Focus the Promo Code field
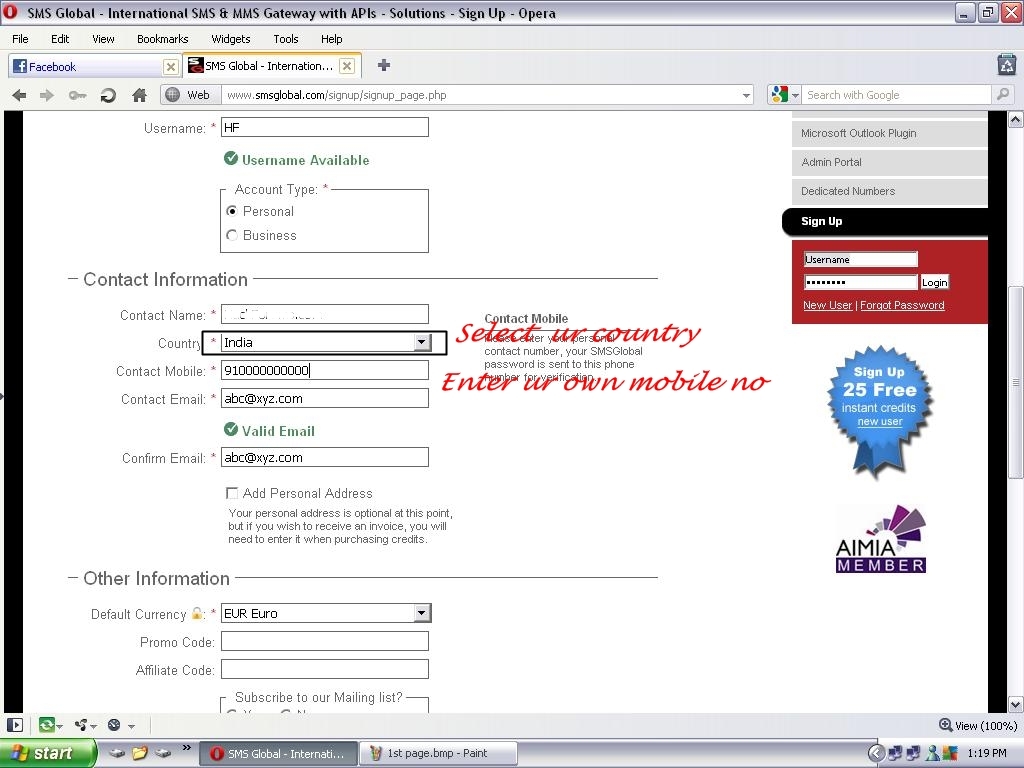This screenshot has width=1024, height=768. (x=325, y=641)
